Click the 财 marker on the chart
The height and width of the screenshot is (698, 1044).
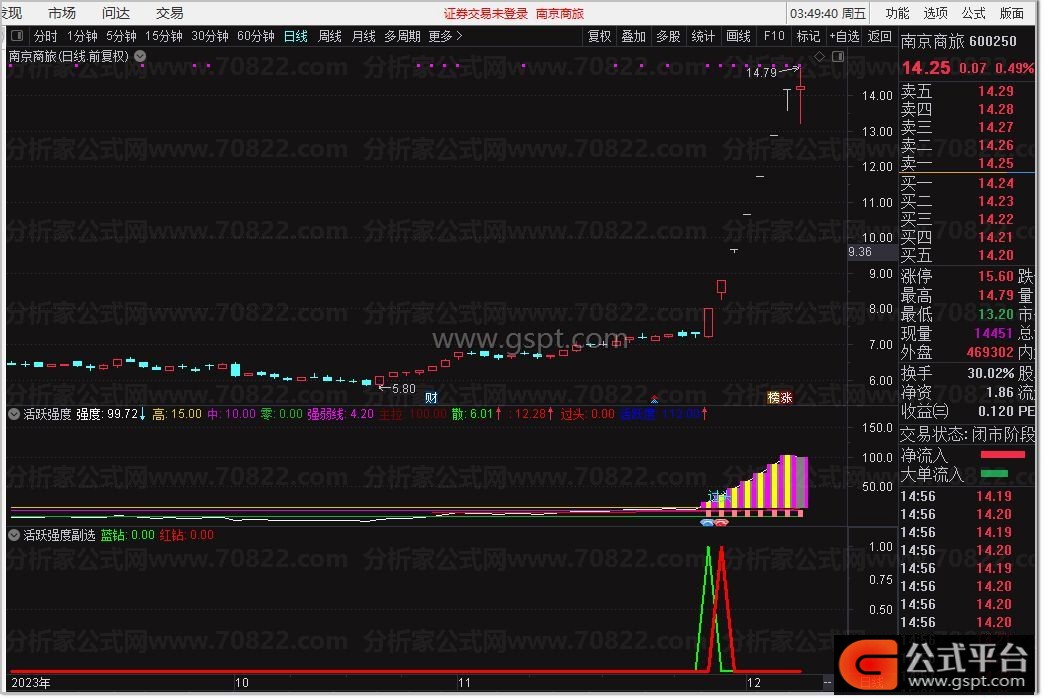431,398
